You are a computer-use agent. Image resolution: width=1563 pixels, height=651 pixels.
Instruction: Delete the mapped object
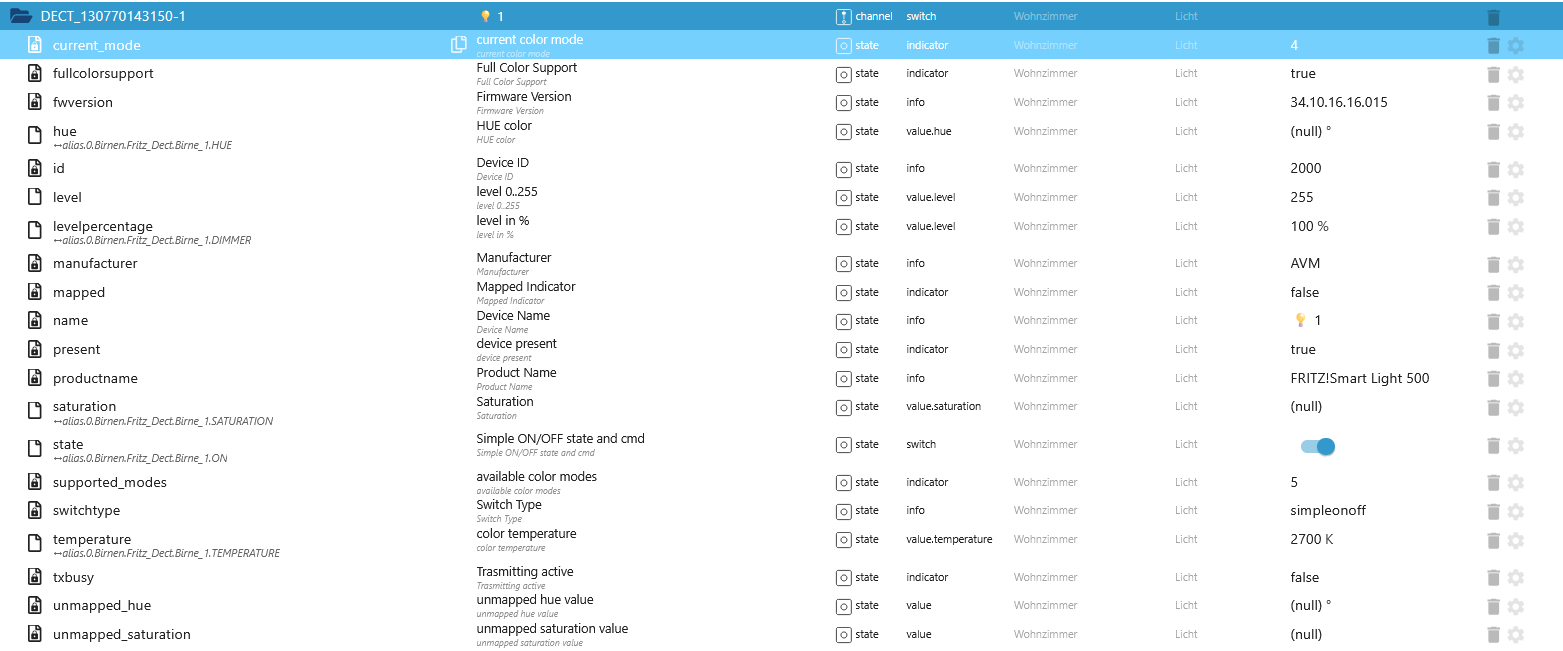click(x=1493, y=293)
